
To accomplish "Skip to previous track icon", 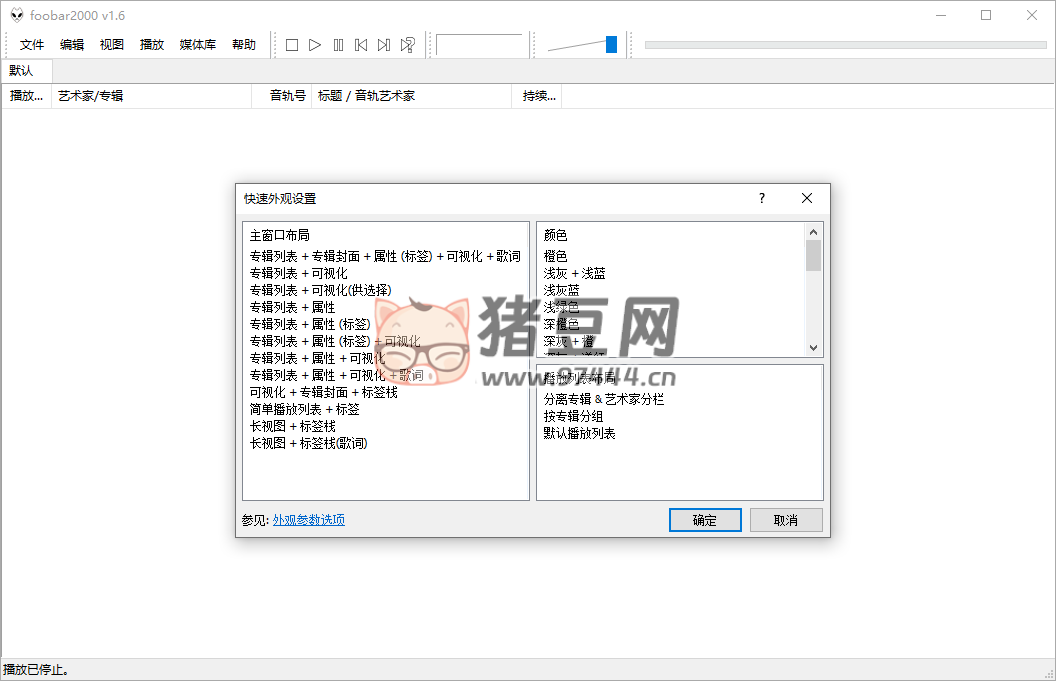I will click(363, 44).
